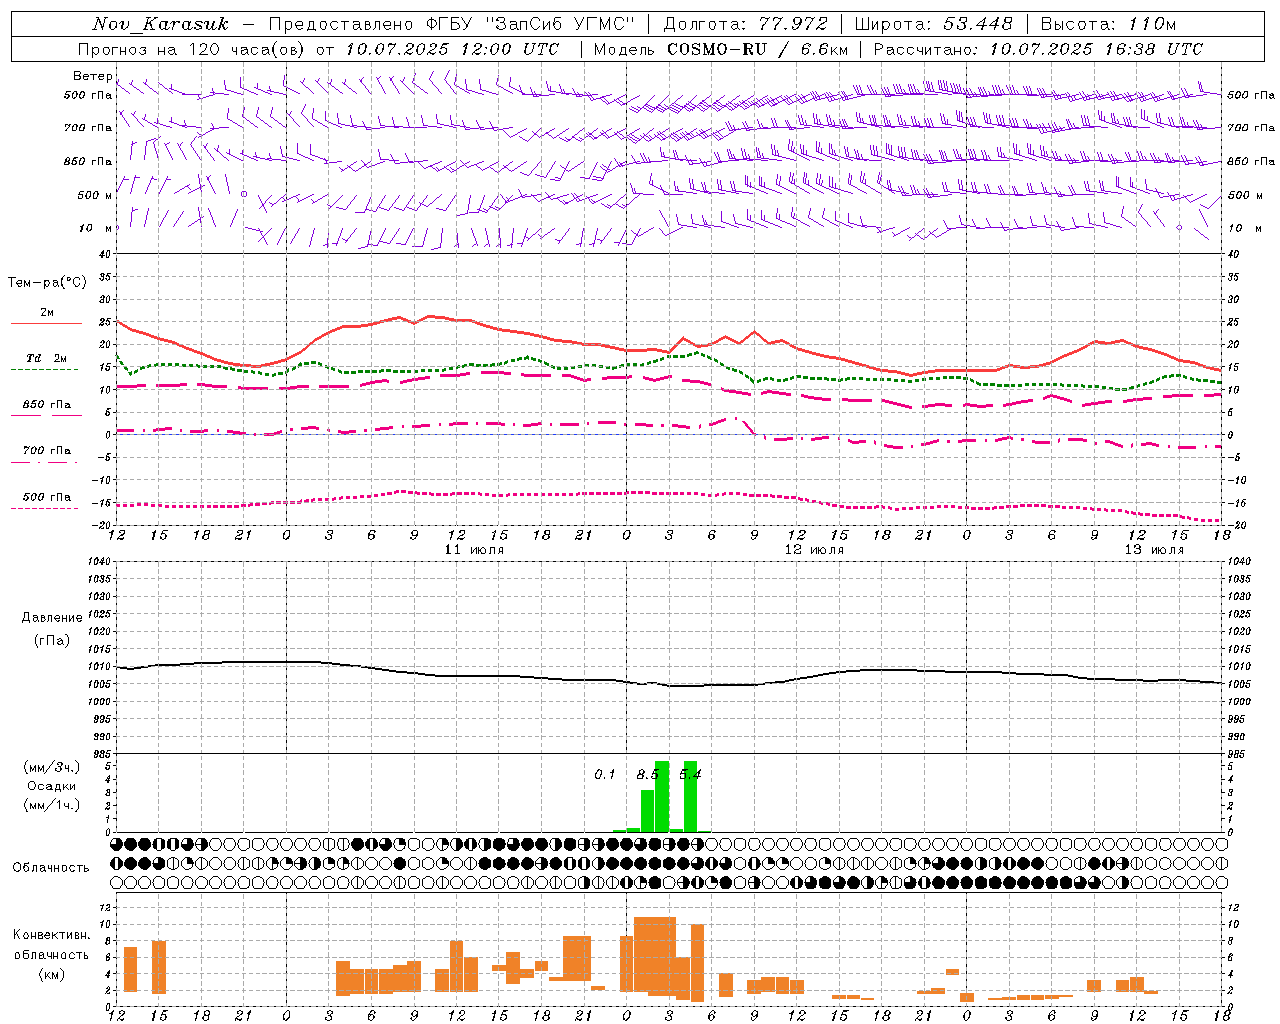The width and height of the screenshot is (1280, 1024).
Task: Click the tall green bar below 5.4
Action: click(690, 796)
